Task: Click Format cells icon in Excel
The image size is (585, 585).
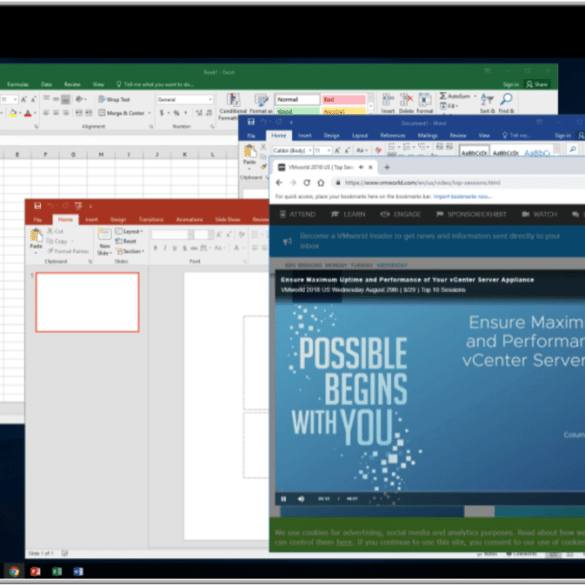Action: (x=424, y=99)
